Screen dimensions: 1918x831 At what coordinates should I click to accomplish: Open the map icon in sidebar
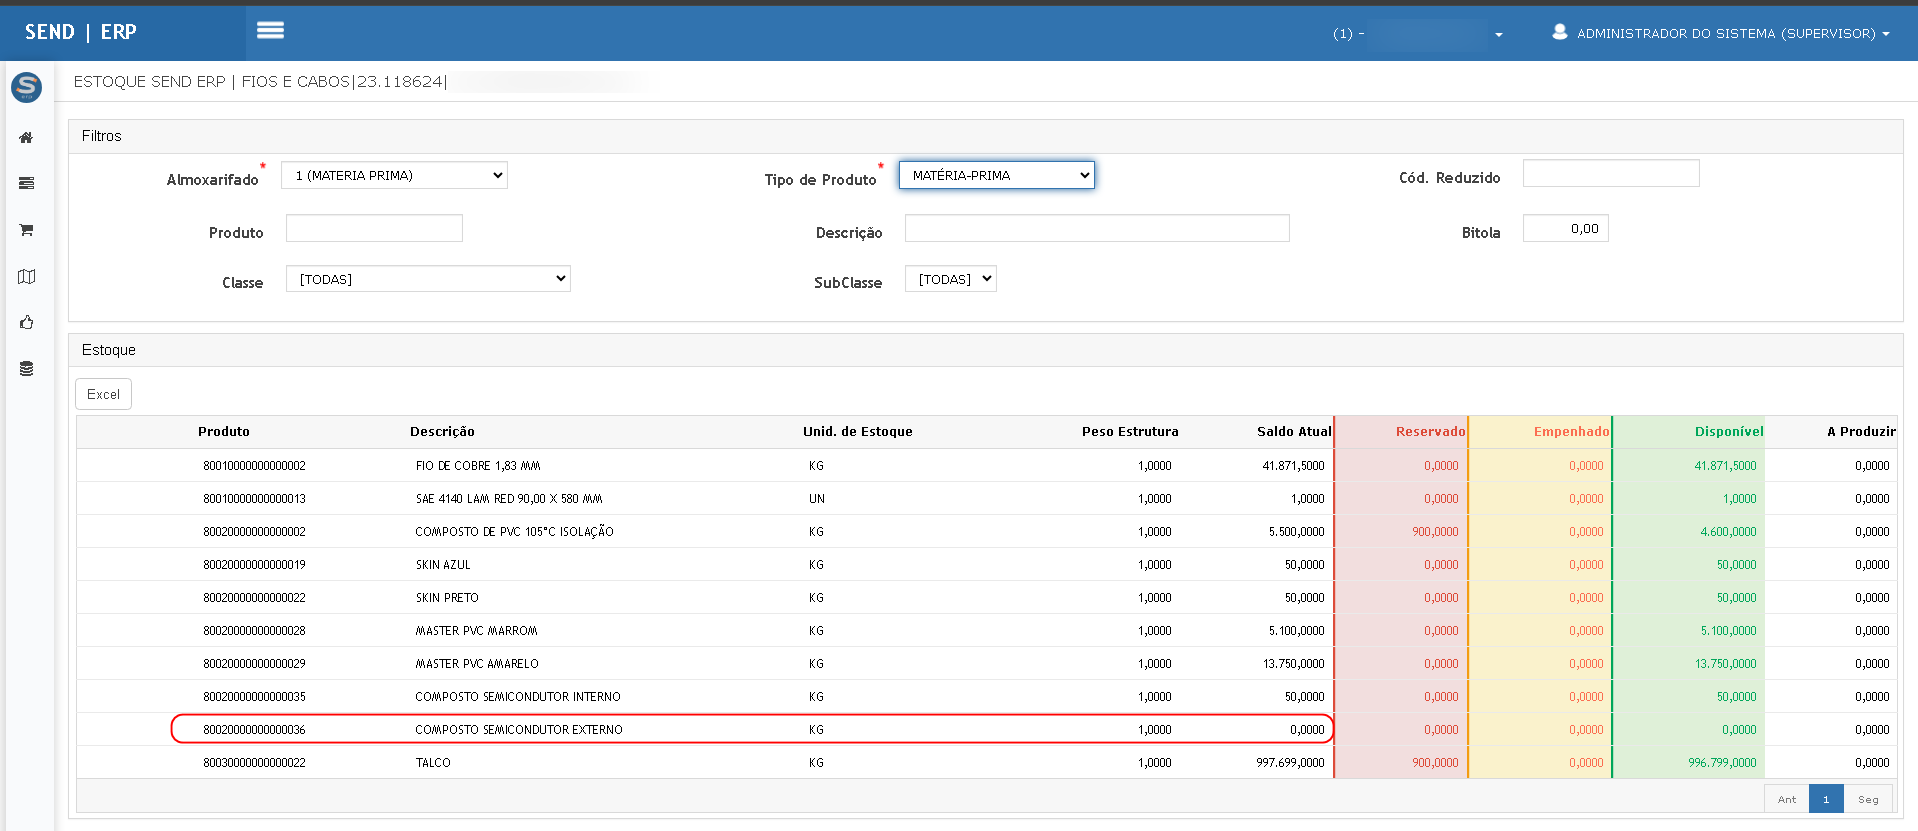(26, 277)
